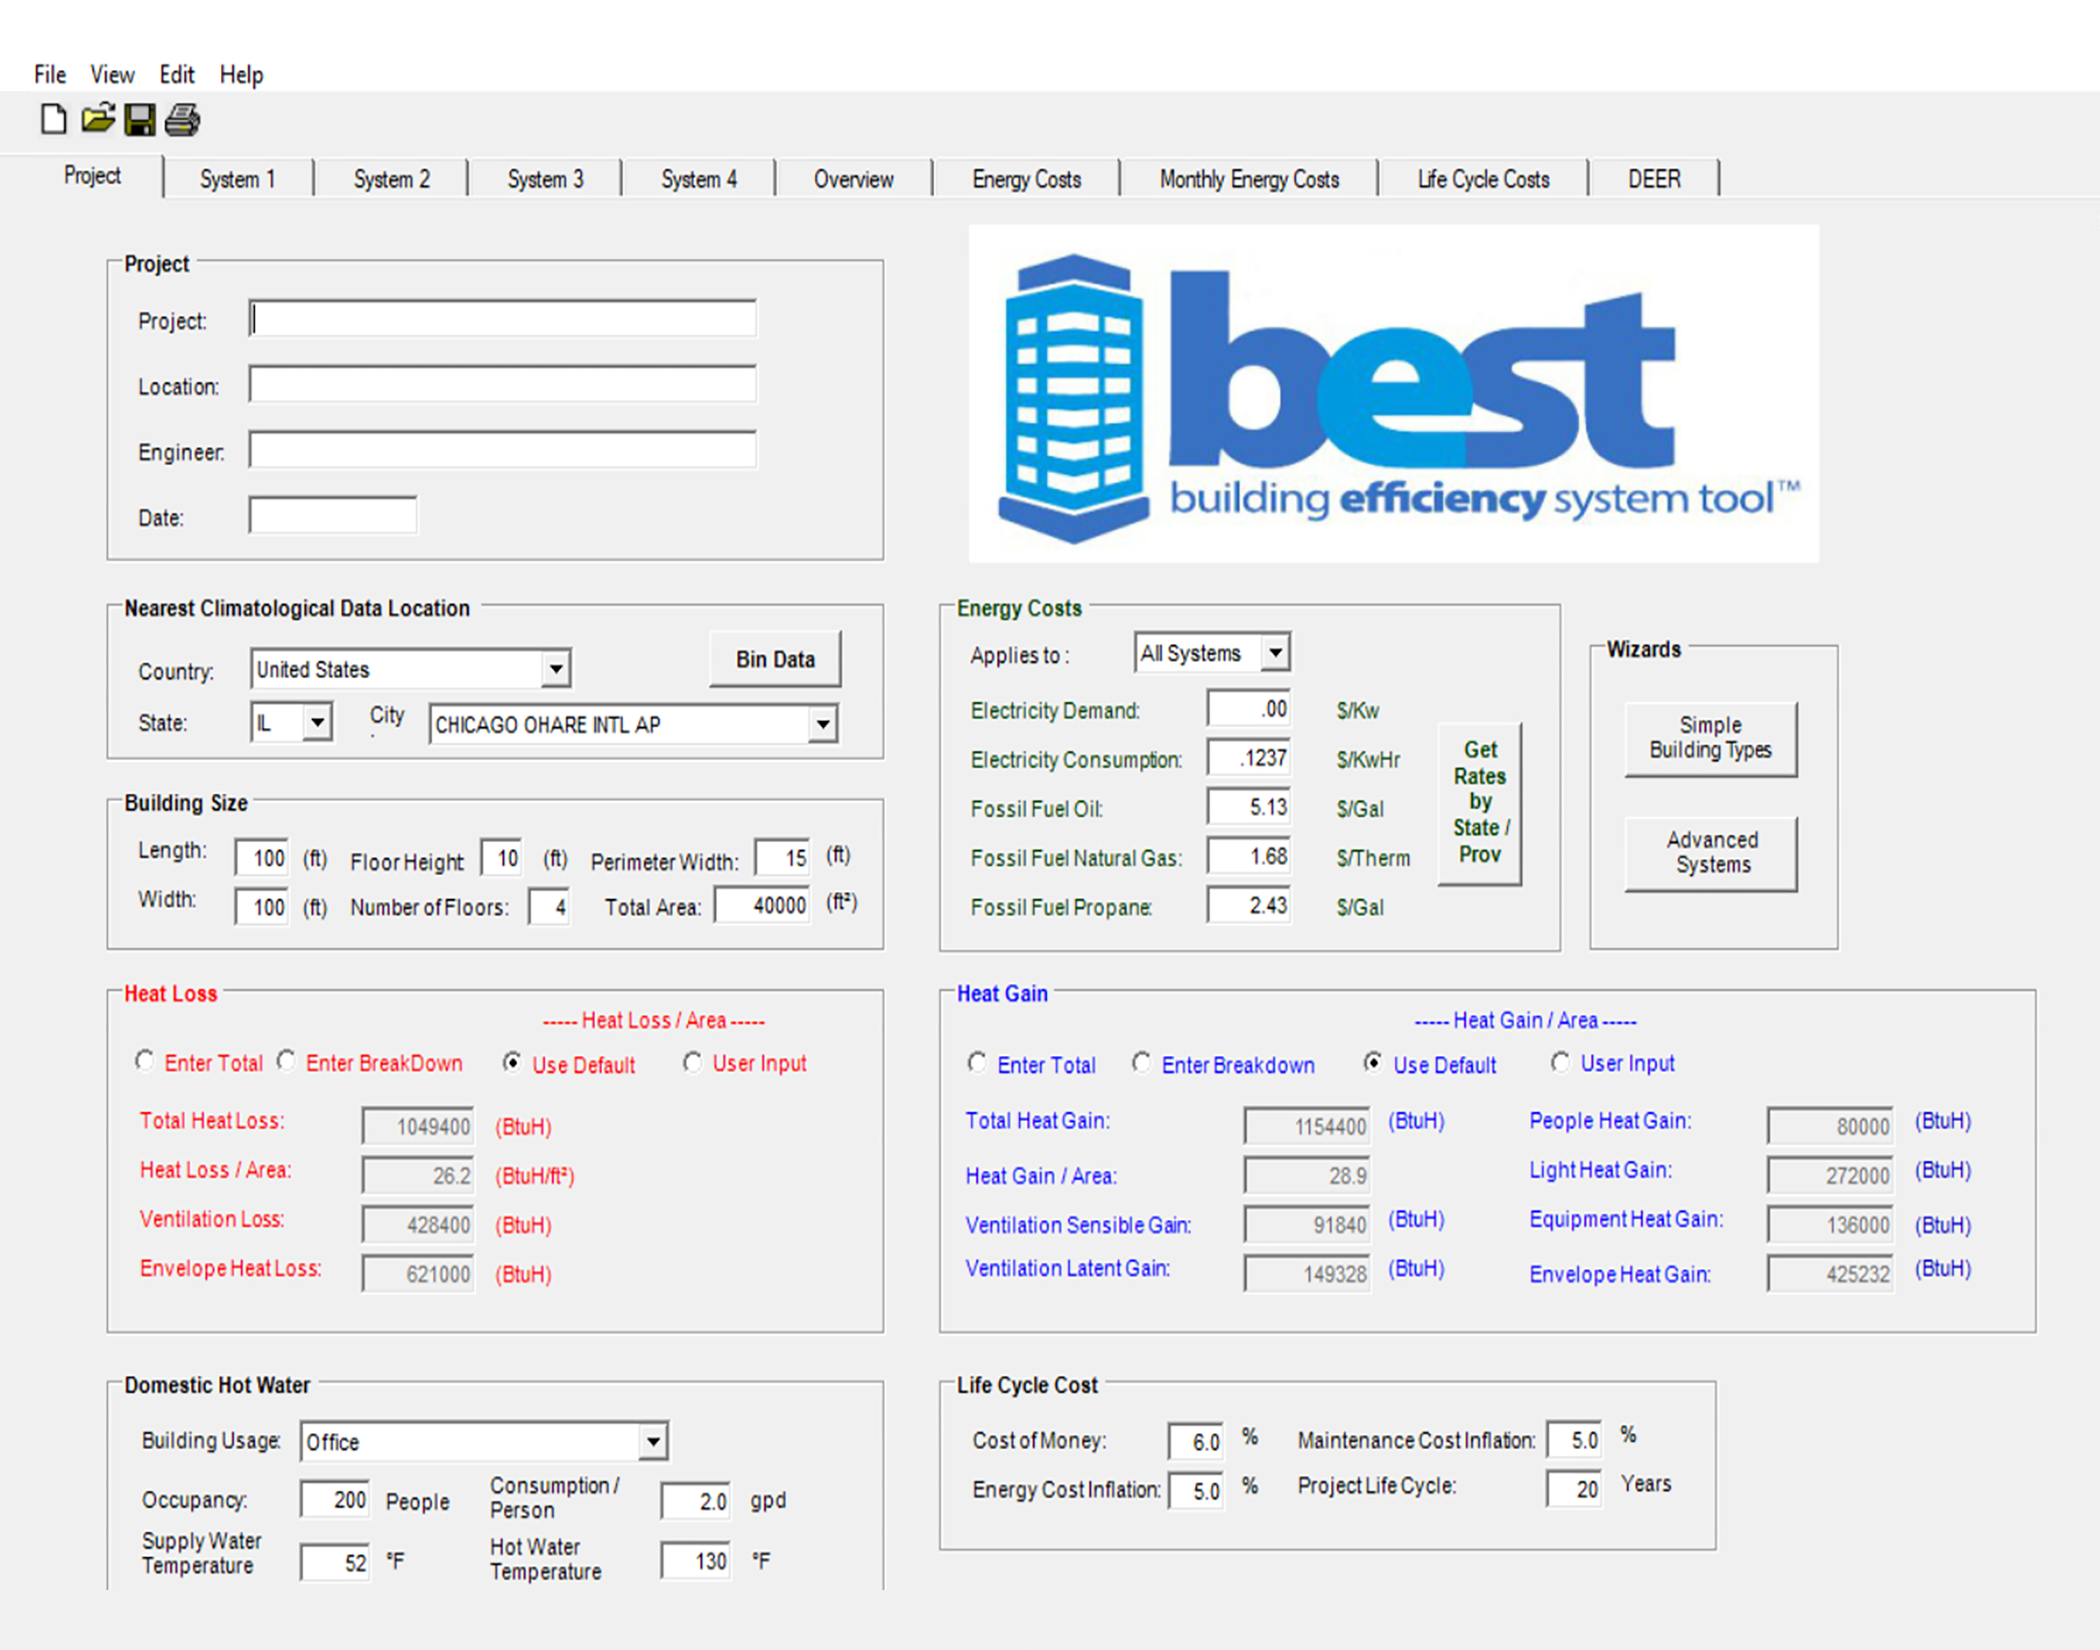The width and height of the screenshot is (2100, 1650).
Task: Open the Country dropdown
Action: click(556, 669)
